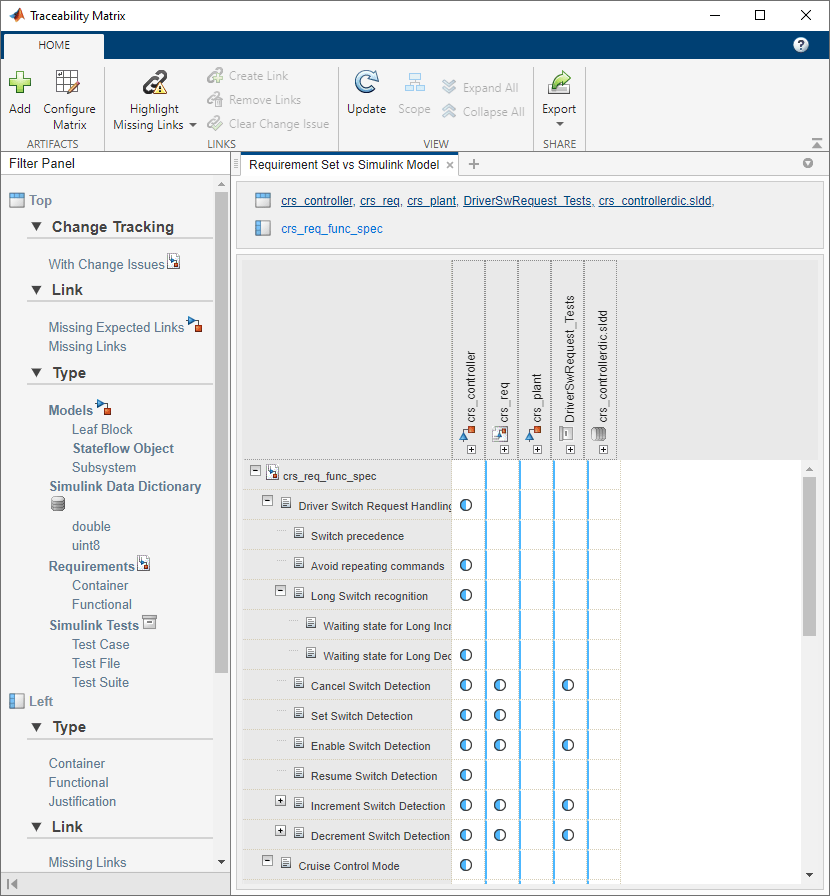
Task: Toggle the Missing Expected Links filter
Action: click(116, 327)
